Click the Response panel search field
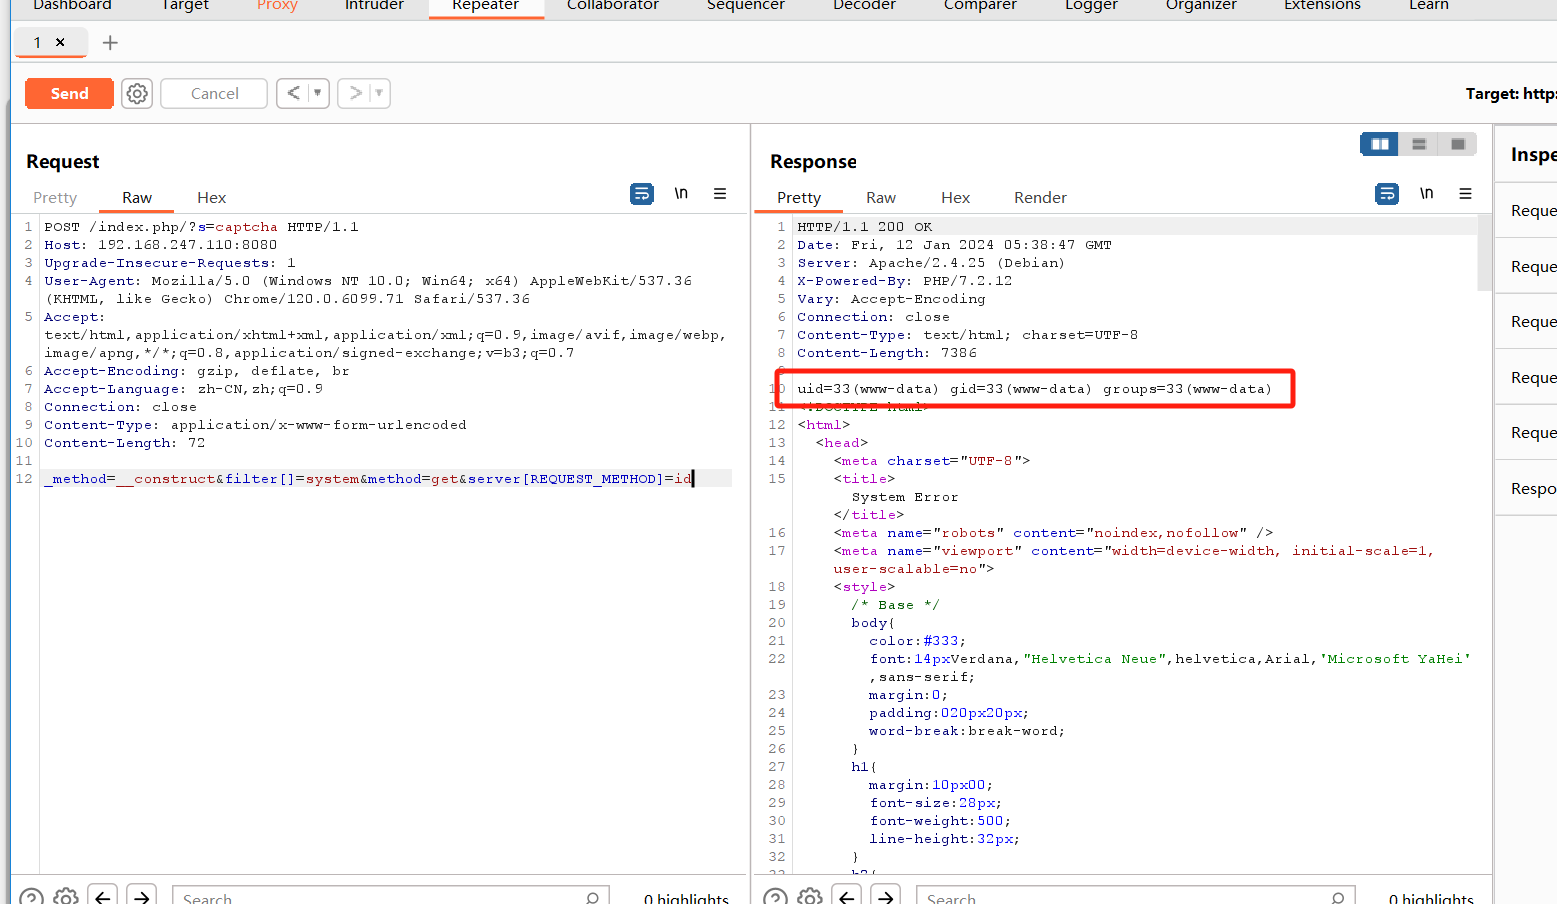 [x=1135, y=897]
